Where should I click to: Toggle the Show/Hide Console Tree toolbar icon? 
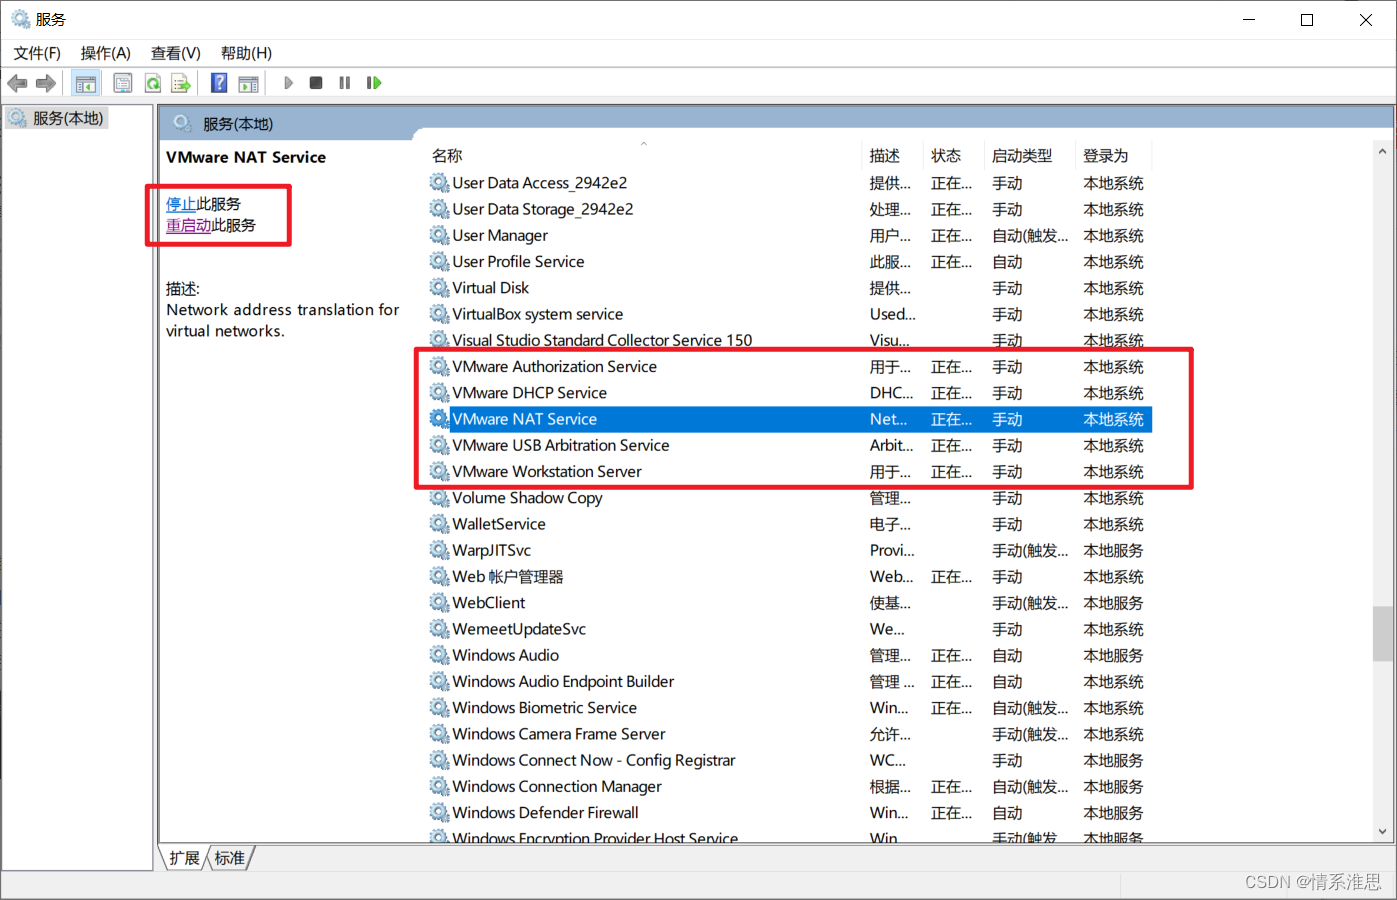(86, 83)
